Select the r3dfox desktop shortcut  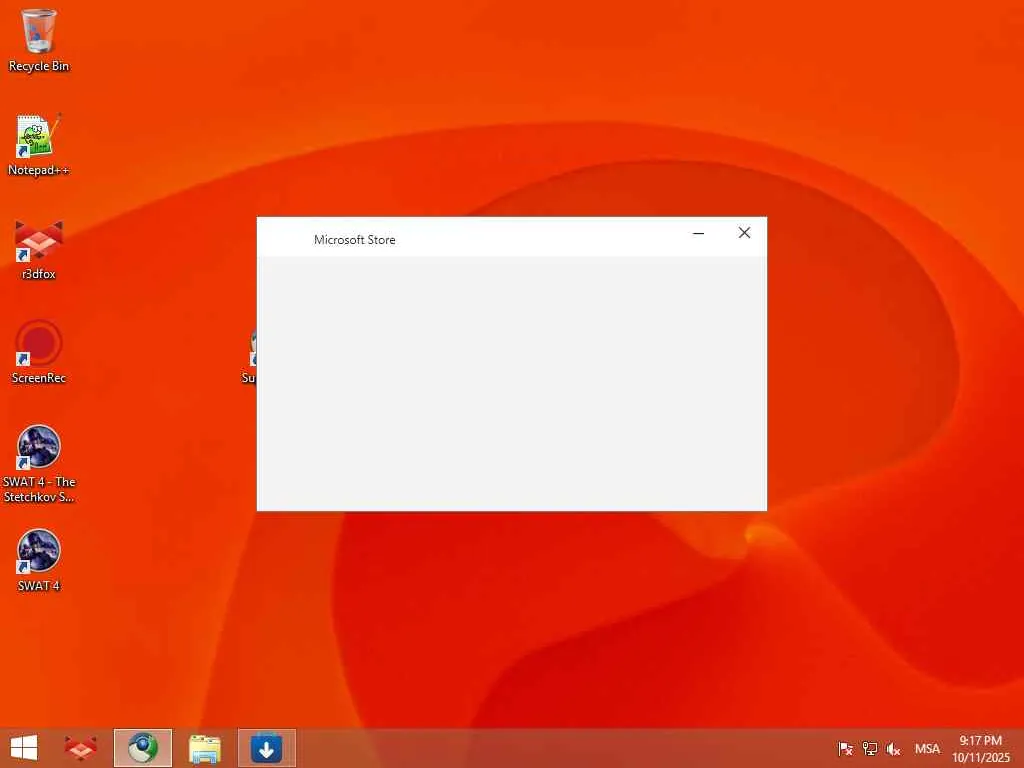click(x=39, y=249)
